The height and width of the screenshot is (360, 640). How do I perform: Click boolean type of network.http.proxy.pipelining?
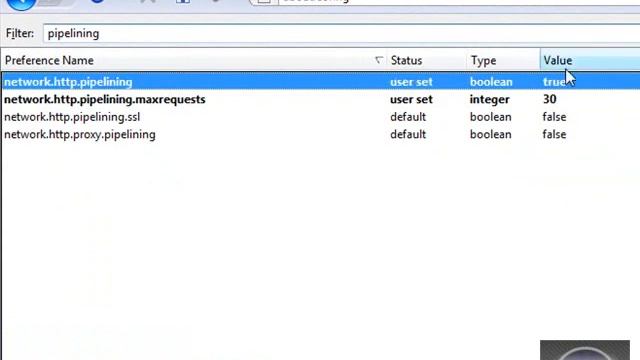490,135
